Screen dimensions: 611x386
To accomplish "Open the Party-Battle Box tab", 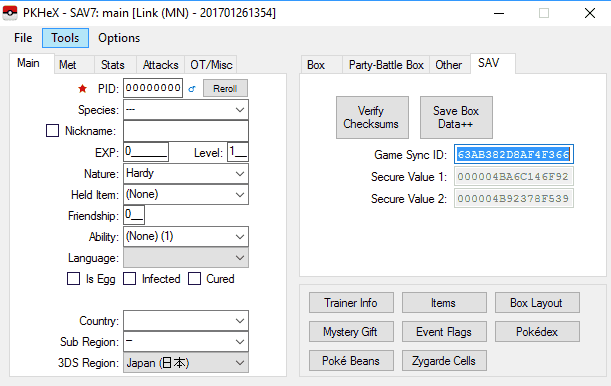I will pos(386,65).
